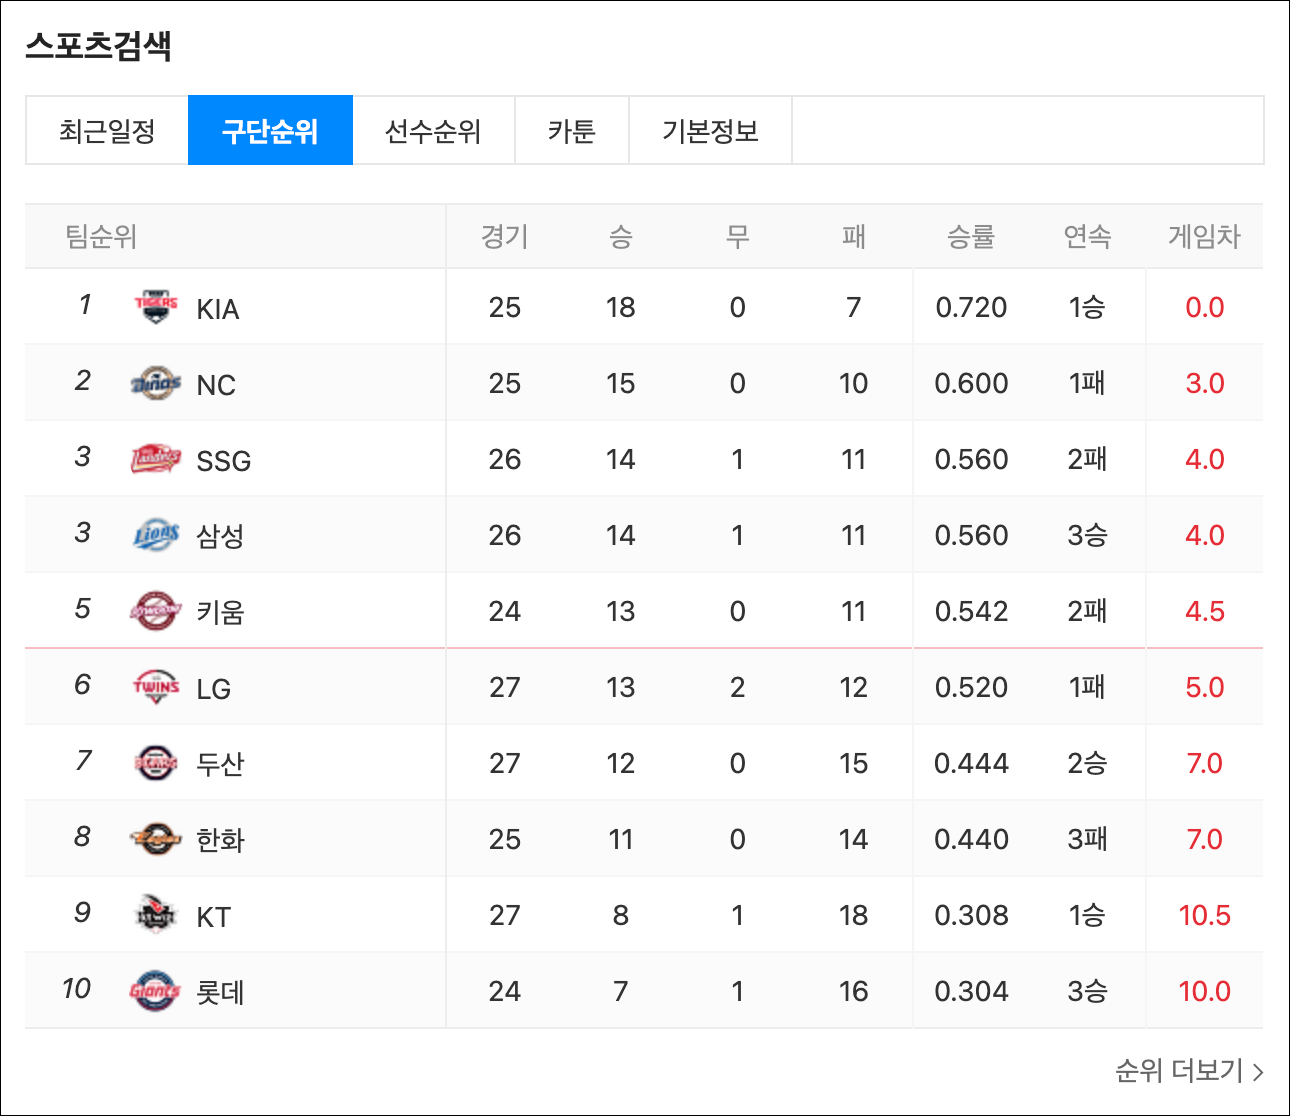
Task: Click the LG Twins team logo
Action: [156, 687]
